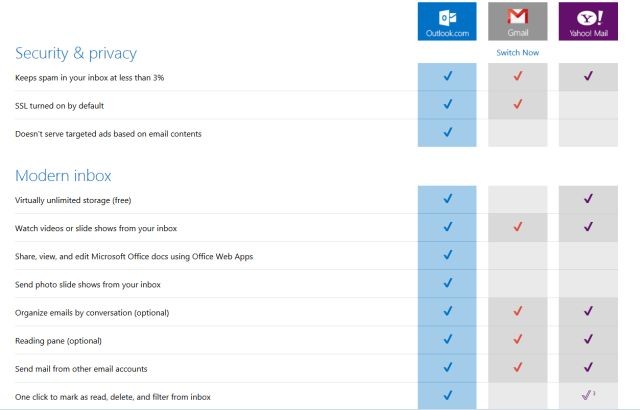
Task: Click the Outlook.com logo icon
Action: (x=447, y=18)
